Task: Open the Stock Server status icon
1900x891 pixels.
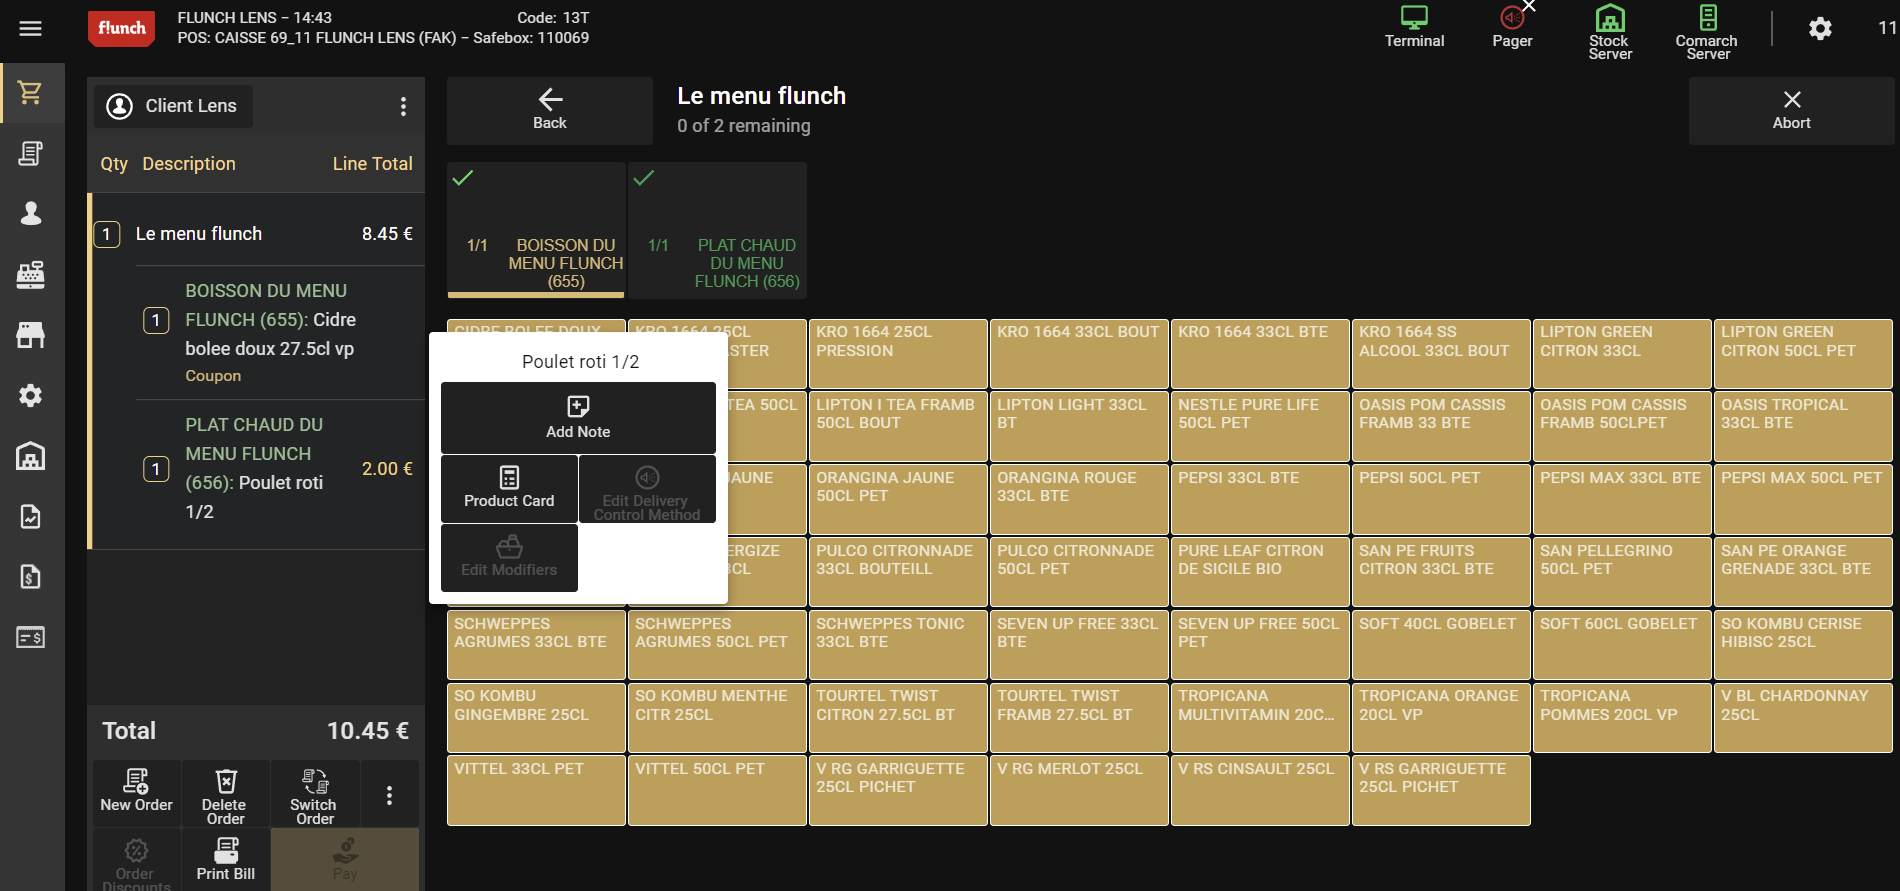Action: (1610, 31)
